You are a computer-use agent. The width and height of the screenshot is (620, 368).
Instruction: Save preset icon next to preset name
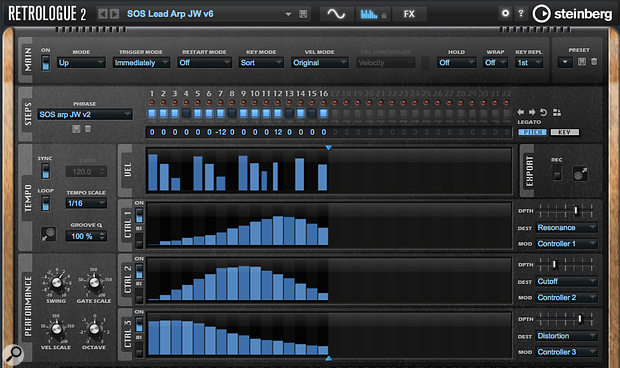click(303, 14)
